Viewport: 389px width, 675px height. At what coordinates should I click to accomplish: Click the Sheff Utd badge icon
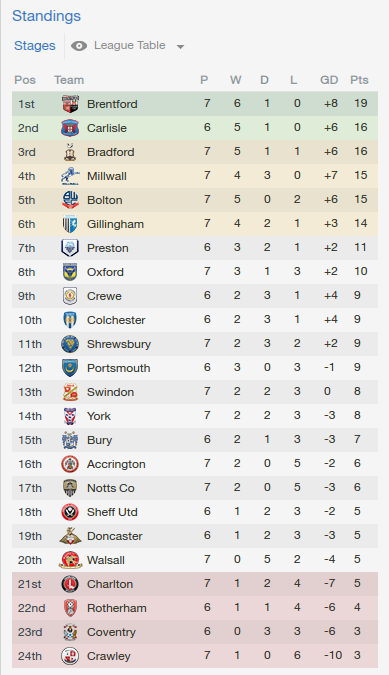click(70, 512)
